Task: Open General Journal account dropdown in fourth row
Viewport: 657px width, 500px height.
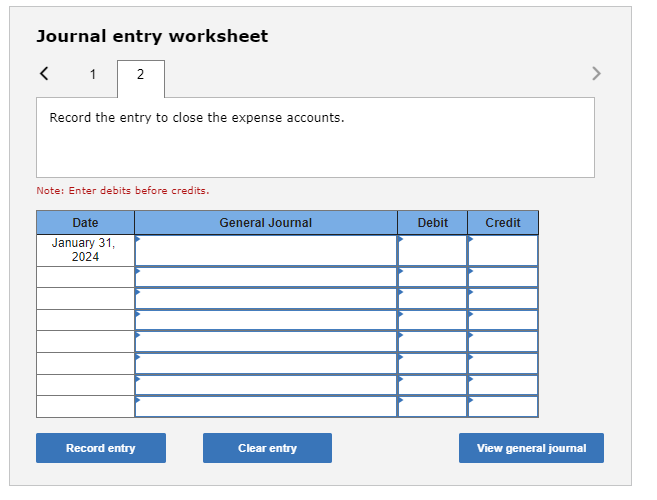Action: pyautogui.click(x=266, y=320)
